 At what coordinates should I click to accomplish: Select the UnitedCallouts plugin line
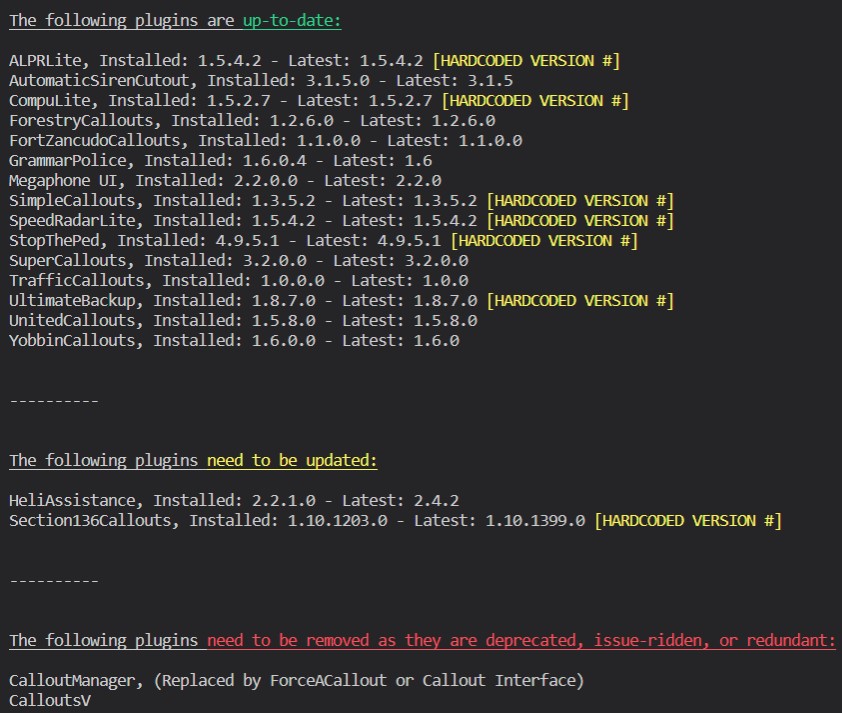click(x=243, y=321)
